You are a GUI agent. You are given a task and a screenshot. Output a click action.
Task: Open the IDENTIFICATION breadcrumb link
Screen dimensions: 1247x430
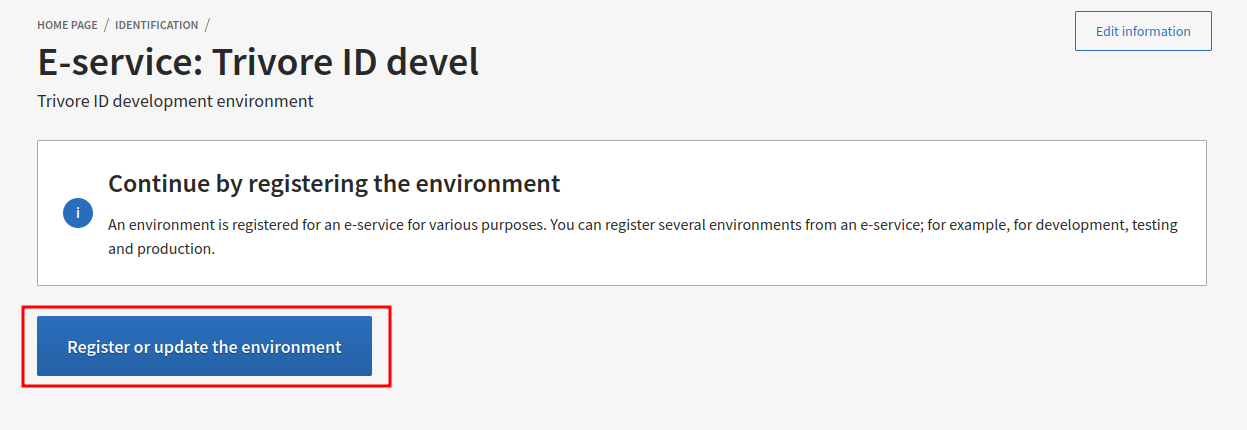pos(156,25)
